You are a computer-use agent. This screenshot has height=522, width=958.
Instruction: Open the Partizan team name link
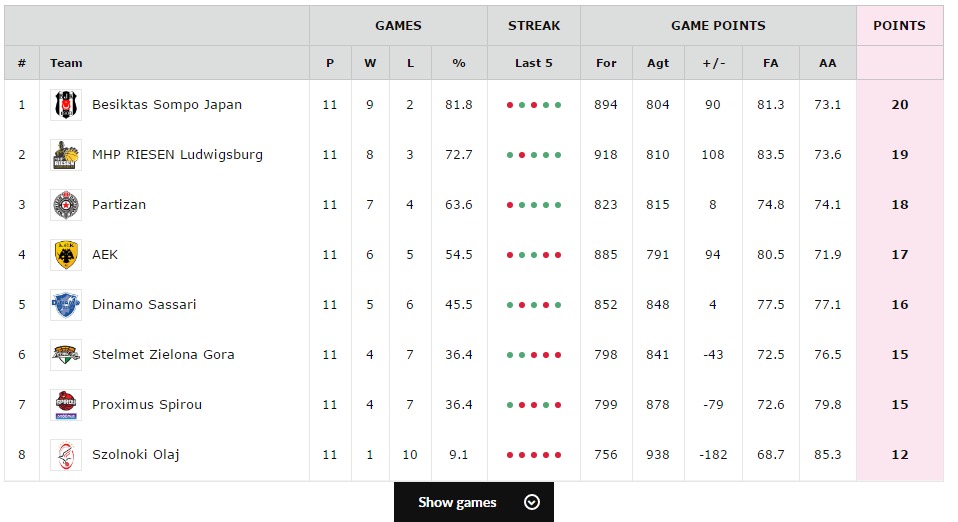[119, 205]
